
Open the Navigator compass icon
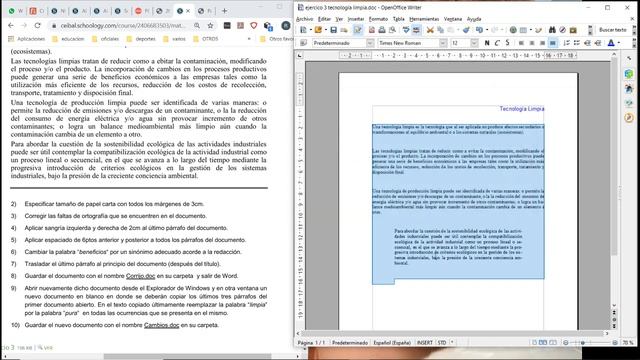pyautogui.click(x=562, y=30)
